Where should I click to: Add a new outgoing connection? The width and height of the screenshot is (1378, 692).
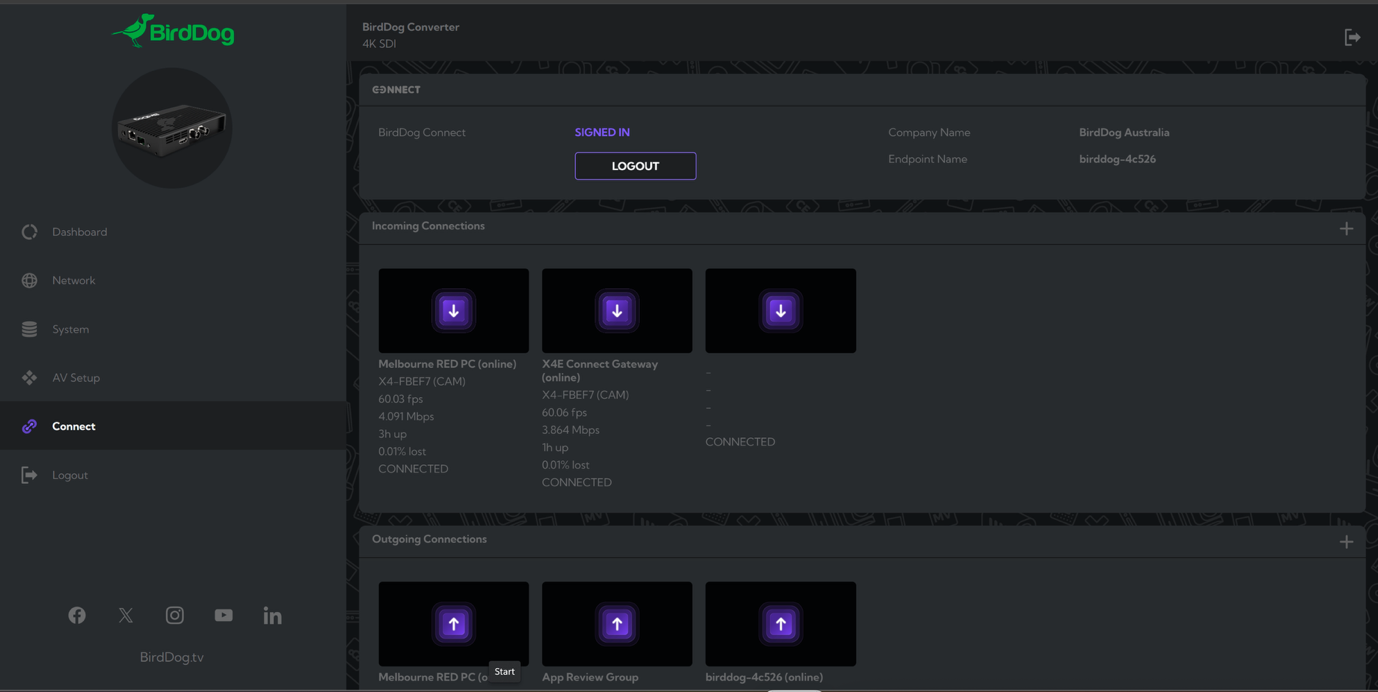pos(1346,542)
